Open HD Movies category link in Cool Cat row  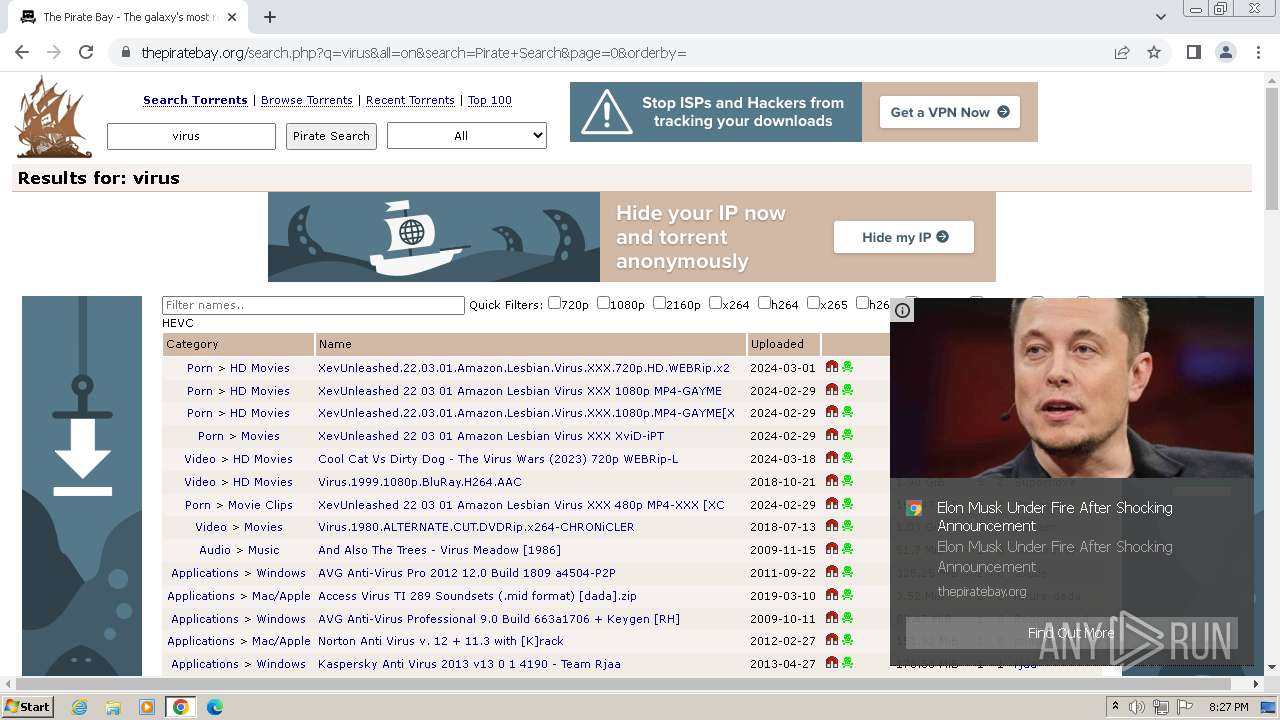pyautogui.click(x=261, y=459)
